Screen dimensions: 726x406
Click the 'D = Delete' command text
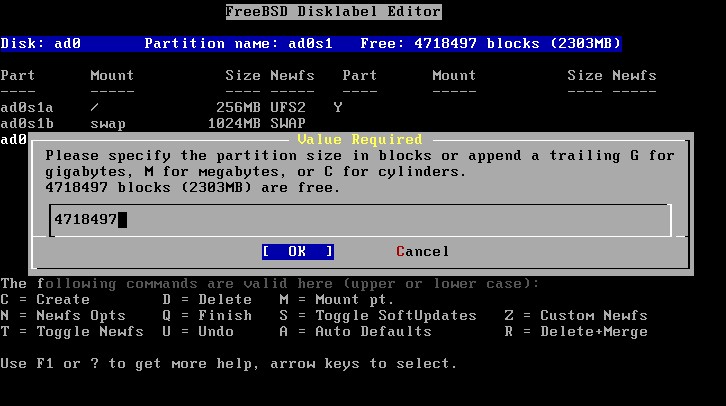[207, 300]
